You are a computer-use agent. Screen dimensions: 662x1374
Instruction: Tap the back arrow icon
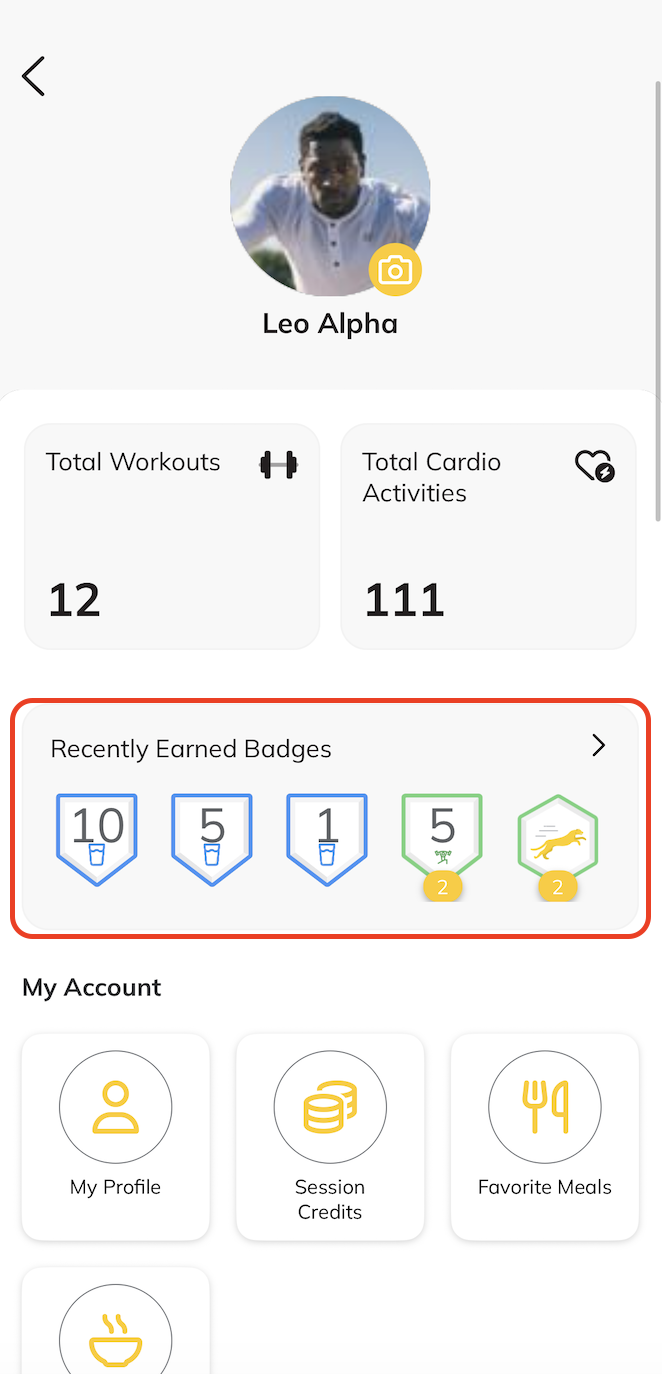[x=34, y=76]
